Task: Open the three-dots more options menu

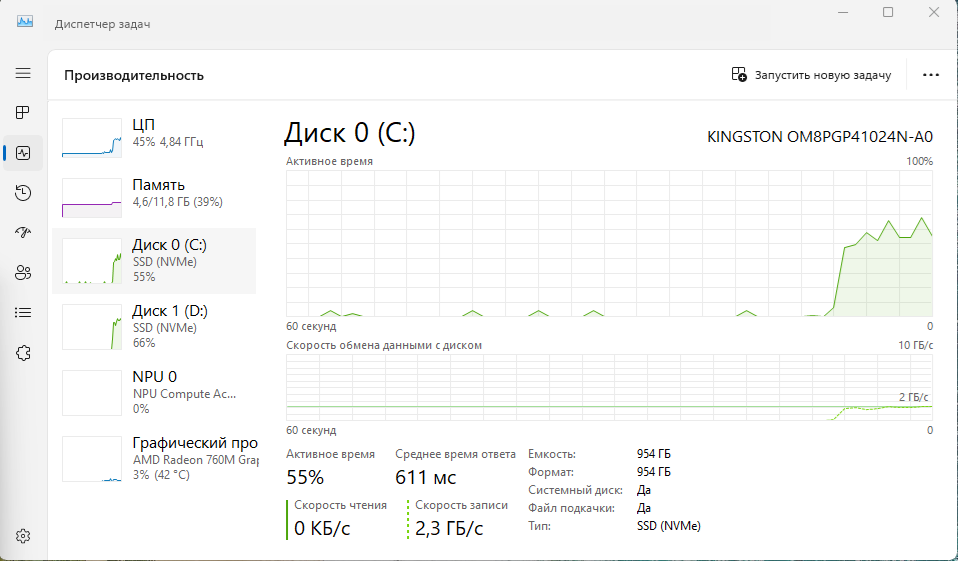Action: 931,75
